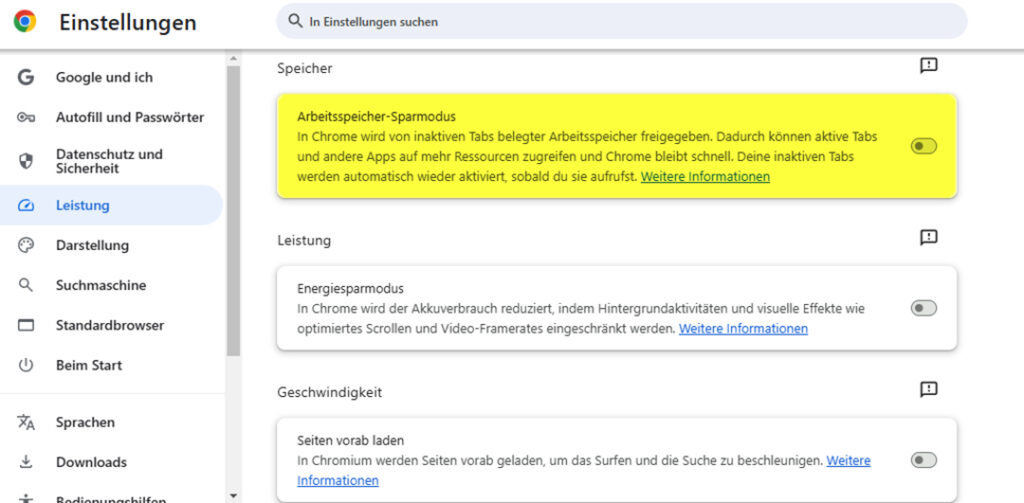Send feedback for the Speicher section
Screen dimensions: 1024x503
pyautogui.click(x=928, y=66)
